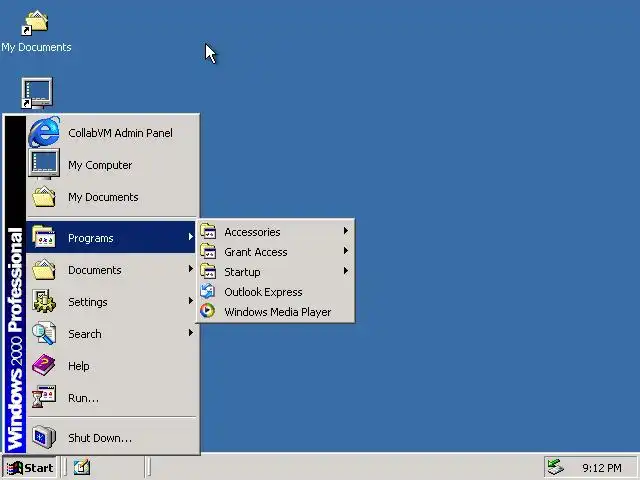Launch Windows Media Player by its label
The width and height of the screenshot is (640, 480).
[278, 312]
